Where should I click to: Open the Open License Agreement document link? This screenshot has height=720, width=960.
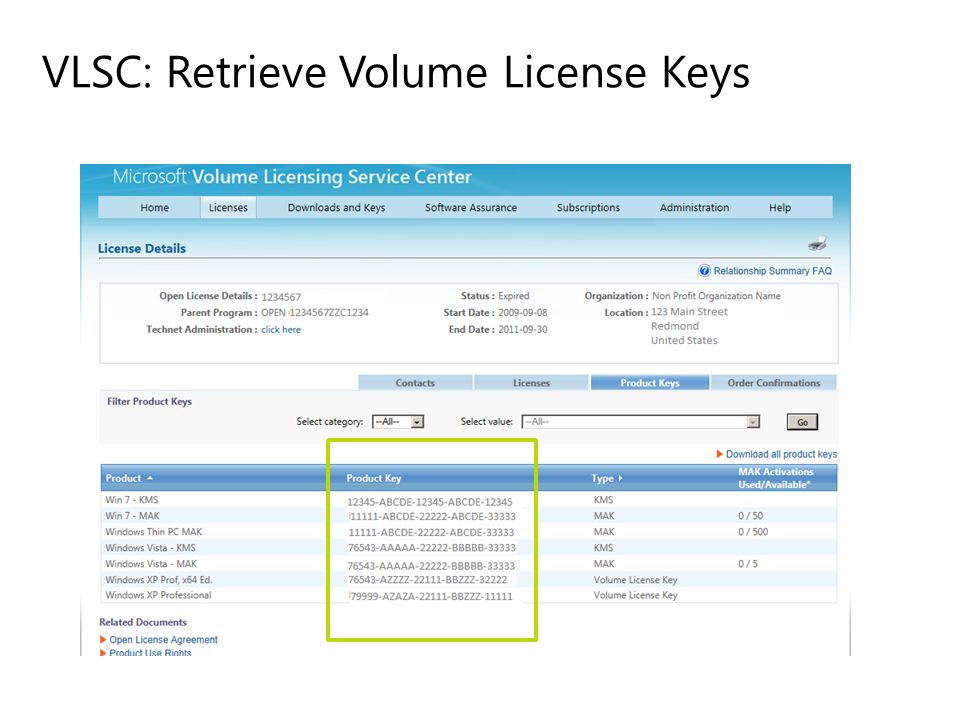point(163,639)
